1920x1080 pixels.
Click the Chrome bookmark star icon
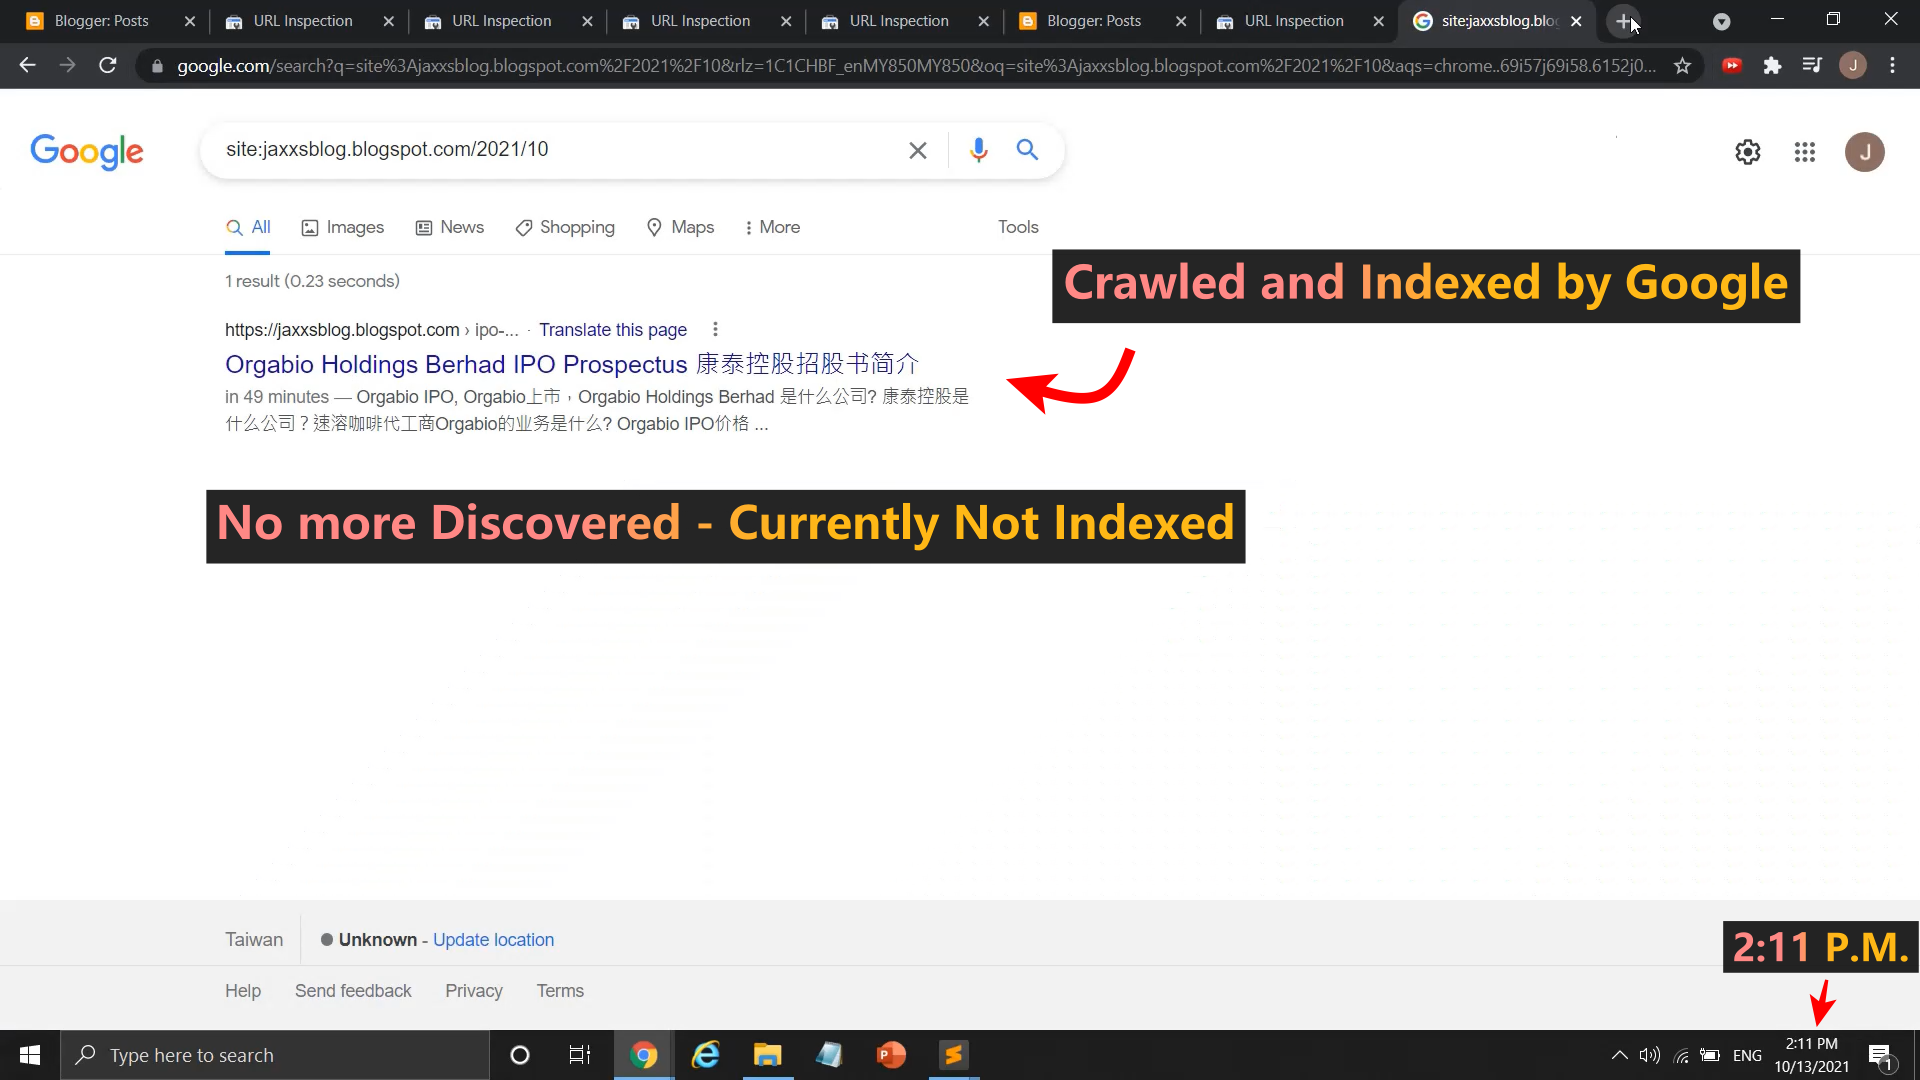1683,65
